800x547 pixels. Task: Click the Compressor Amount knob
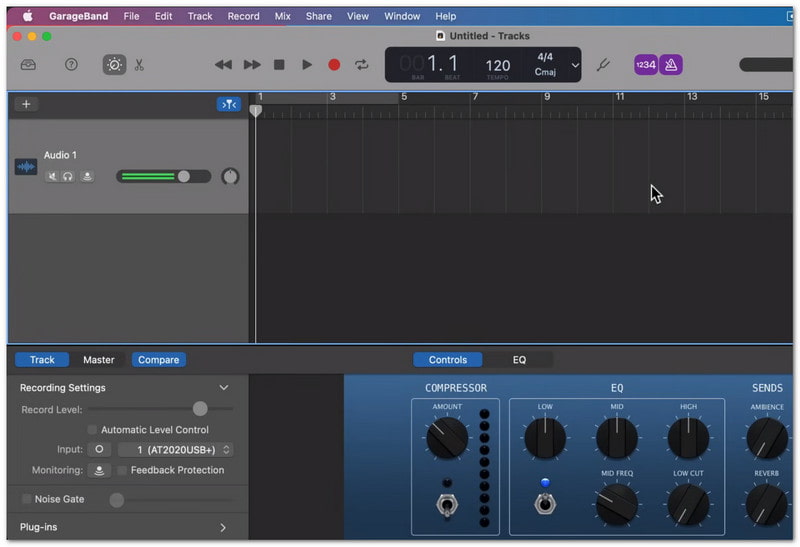coord(447,438)
